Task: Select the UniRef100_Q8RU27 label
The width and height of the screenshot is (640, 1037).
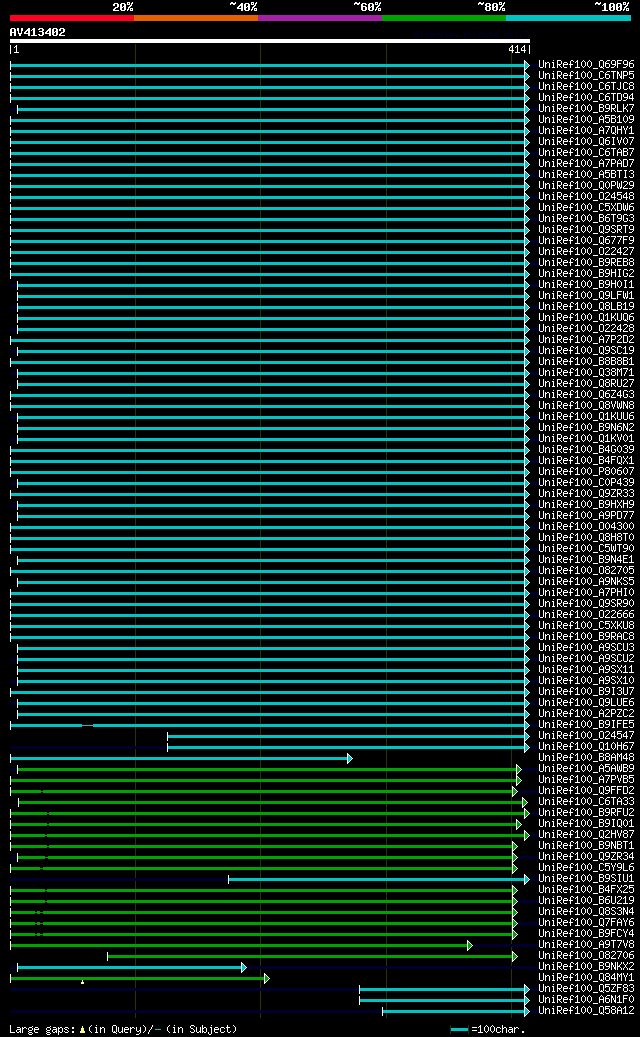Action: click(x=586, y=384)
